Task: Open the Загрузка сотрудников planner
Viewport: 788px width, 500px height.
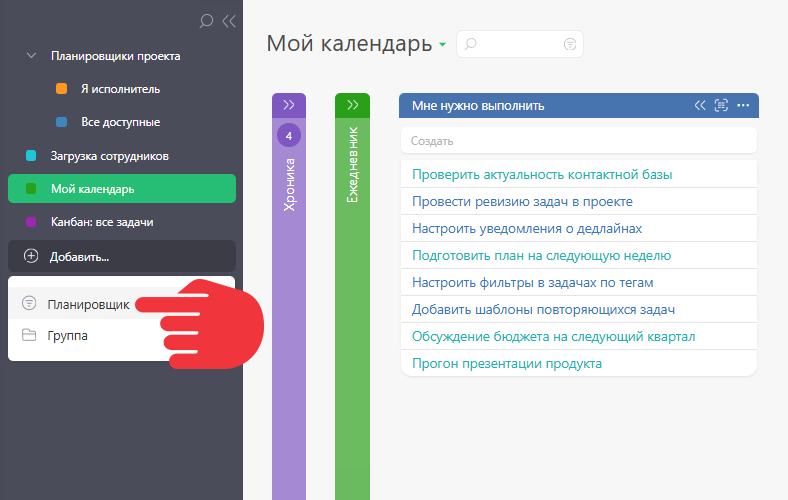Action: [x=110, y=156]
